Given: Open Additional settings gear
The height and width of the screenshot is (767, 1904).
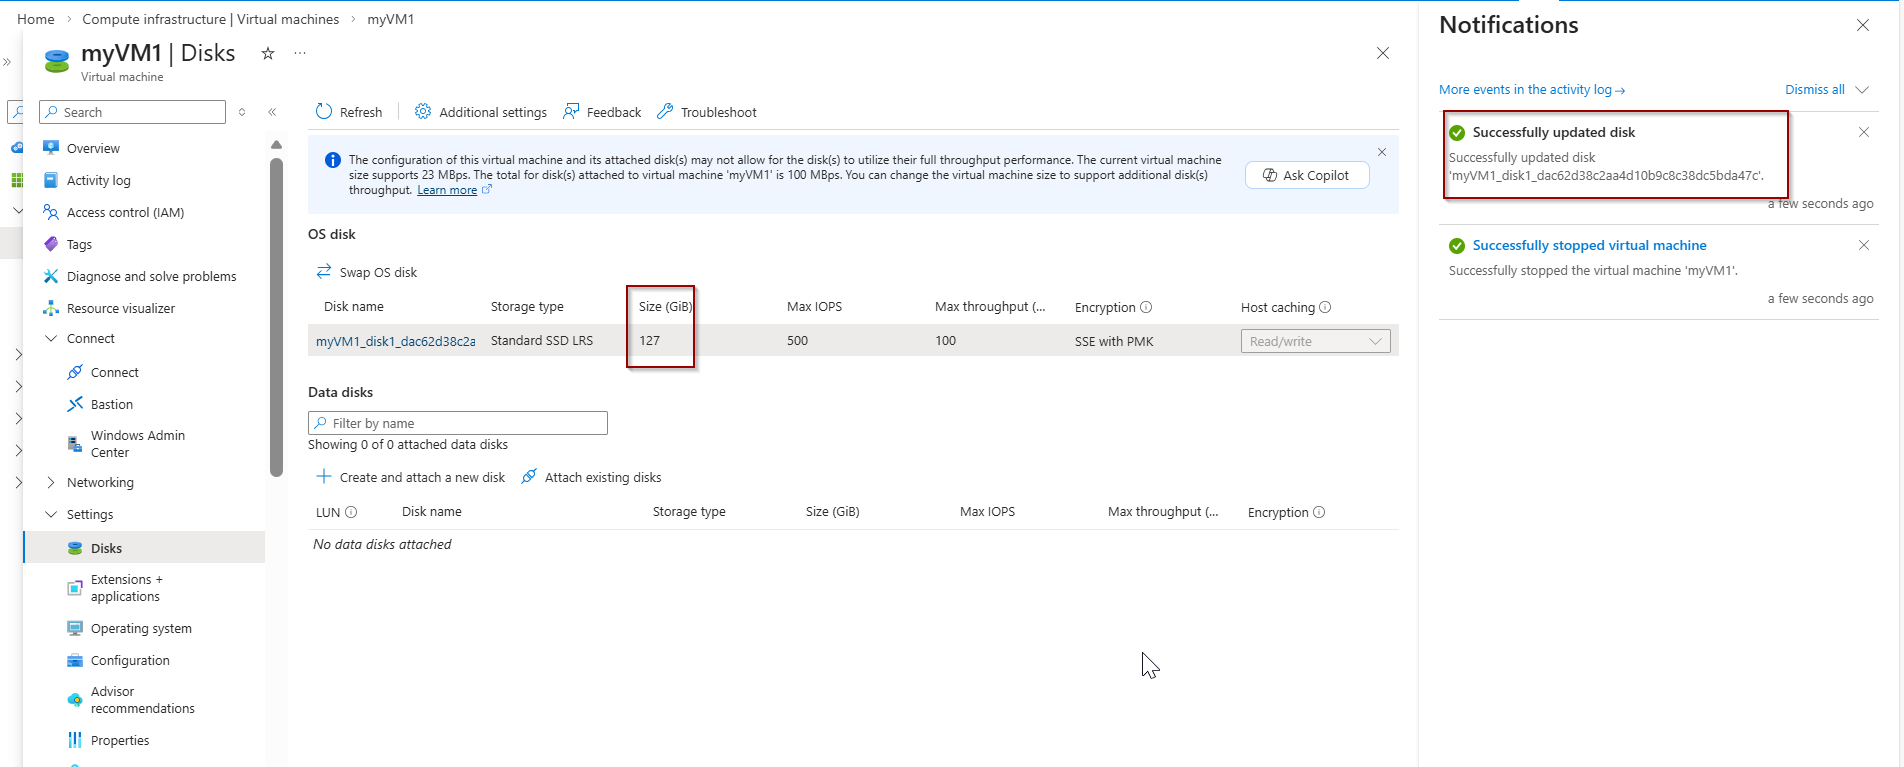Looking at the screenshot, I should [x=481, y=112].
